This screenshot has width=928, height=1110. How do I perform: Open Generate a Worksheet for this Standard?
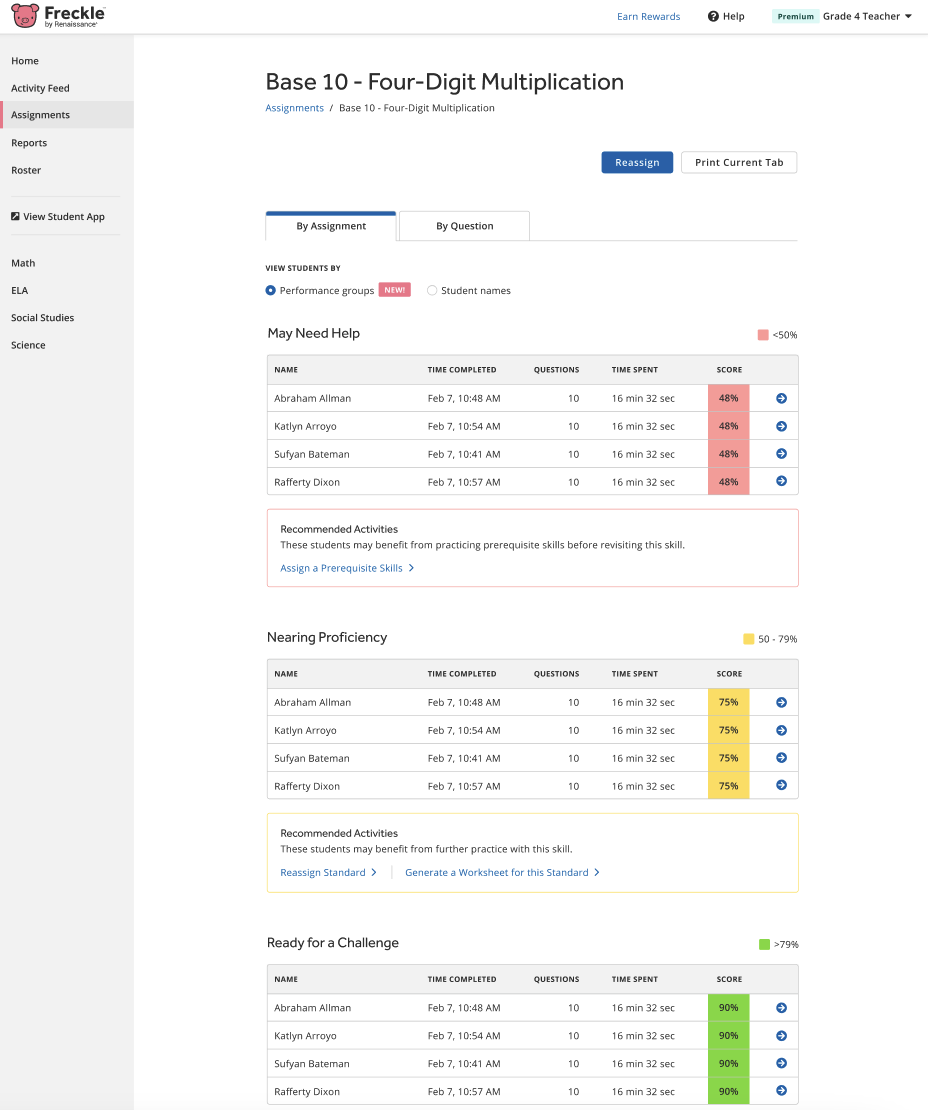pyautogui.click(x=502, y=872)
